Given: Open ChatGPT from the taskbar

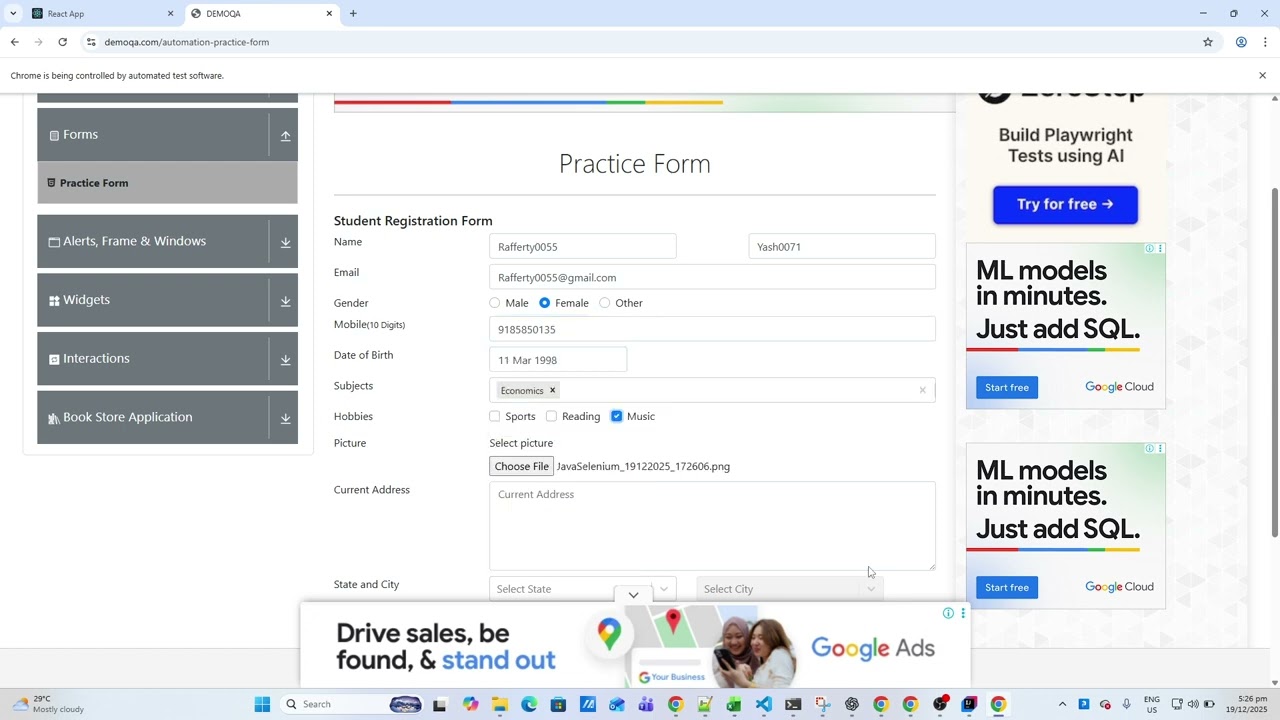Looking at the screenshot, I should [852, 704].
